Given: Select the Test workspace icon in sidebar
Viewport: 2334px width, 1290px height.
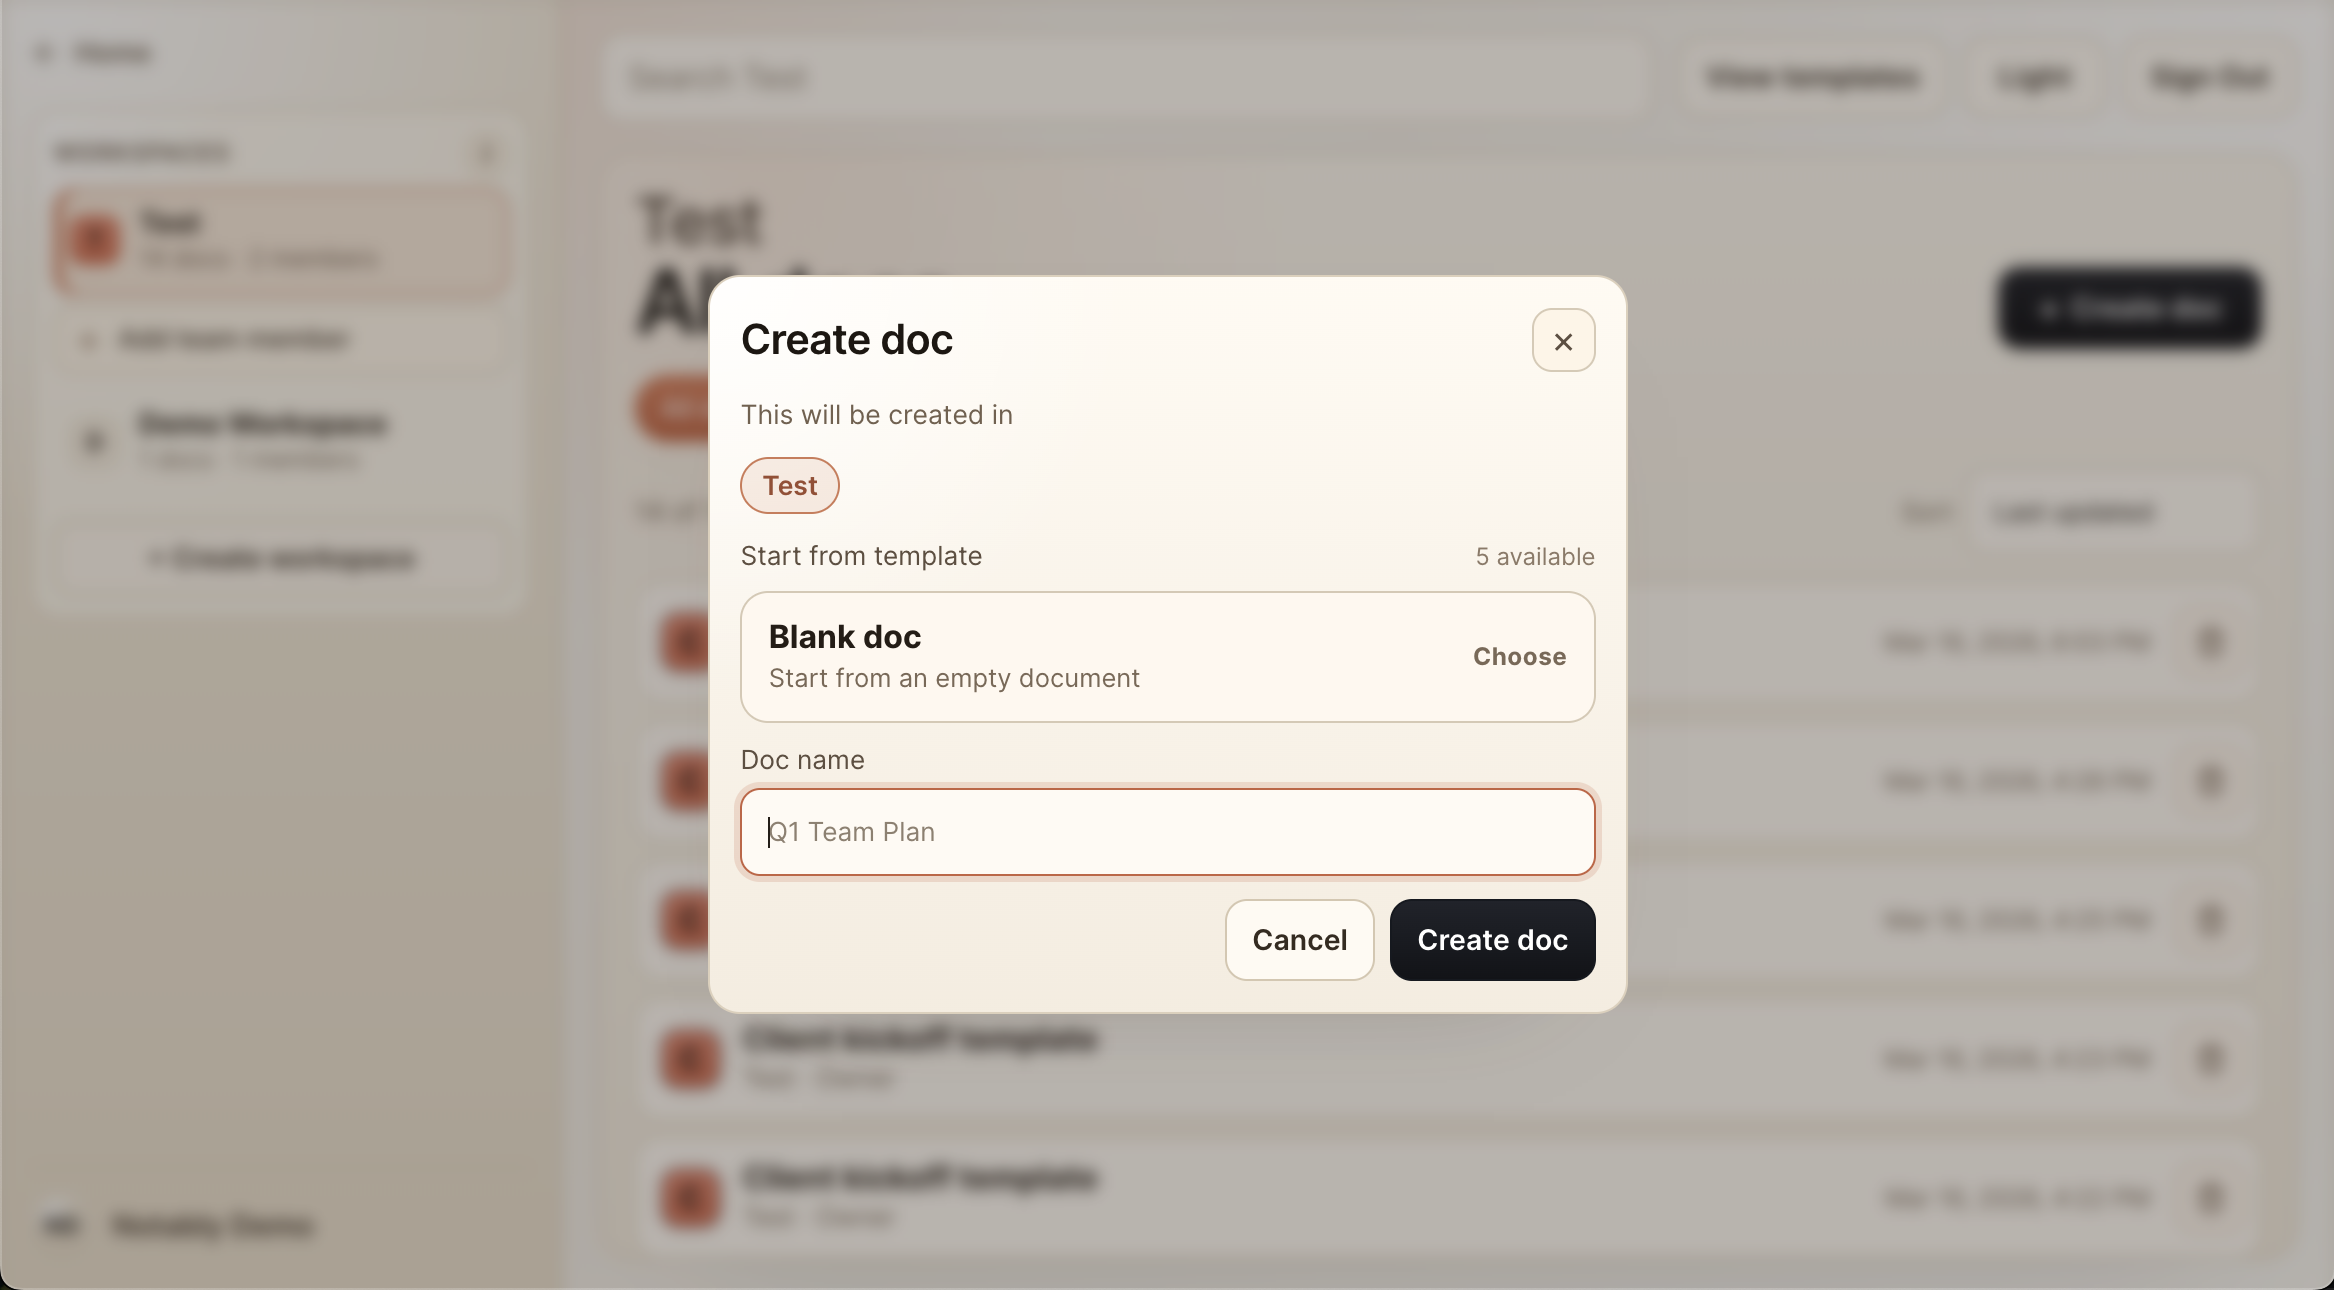Looking at the screenshot, I should tap(93, 240).
